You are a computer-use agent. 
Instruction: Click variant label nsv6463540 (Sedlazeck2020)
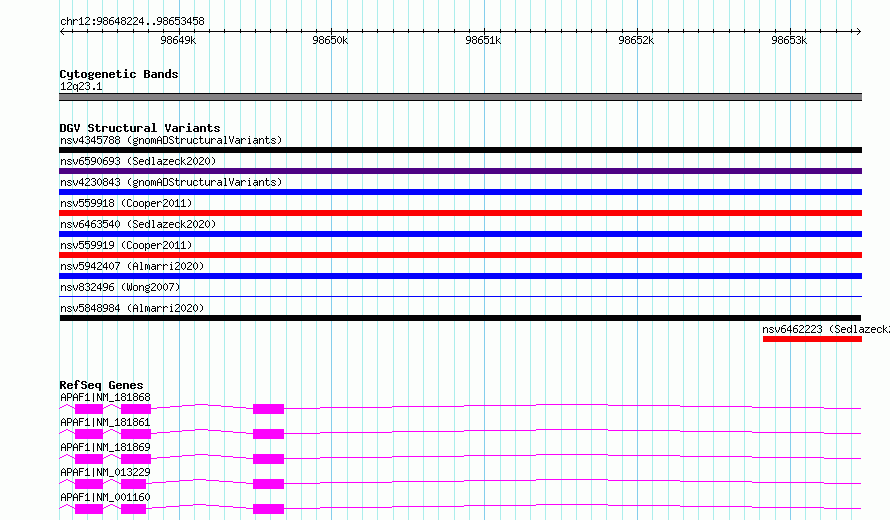(x=138, y=224)
